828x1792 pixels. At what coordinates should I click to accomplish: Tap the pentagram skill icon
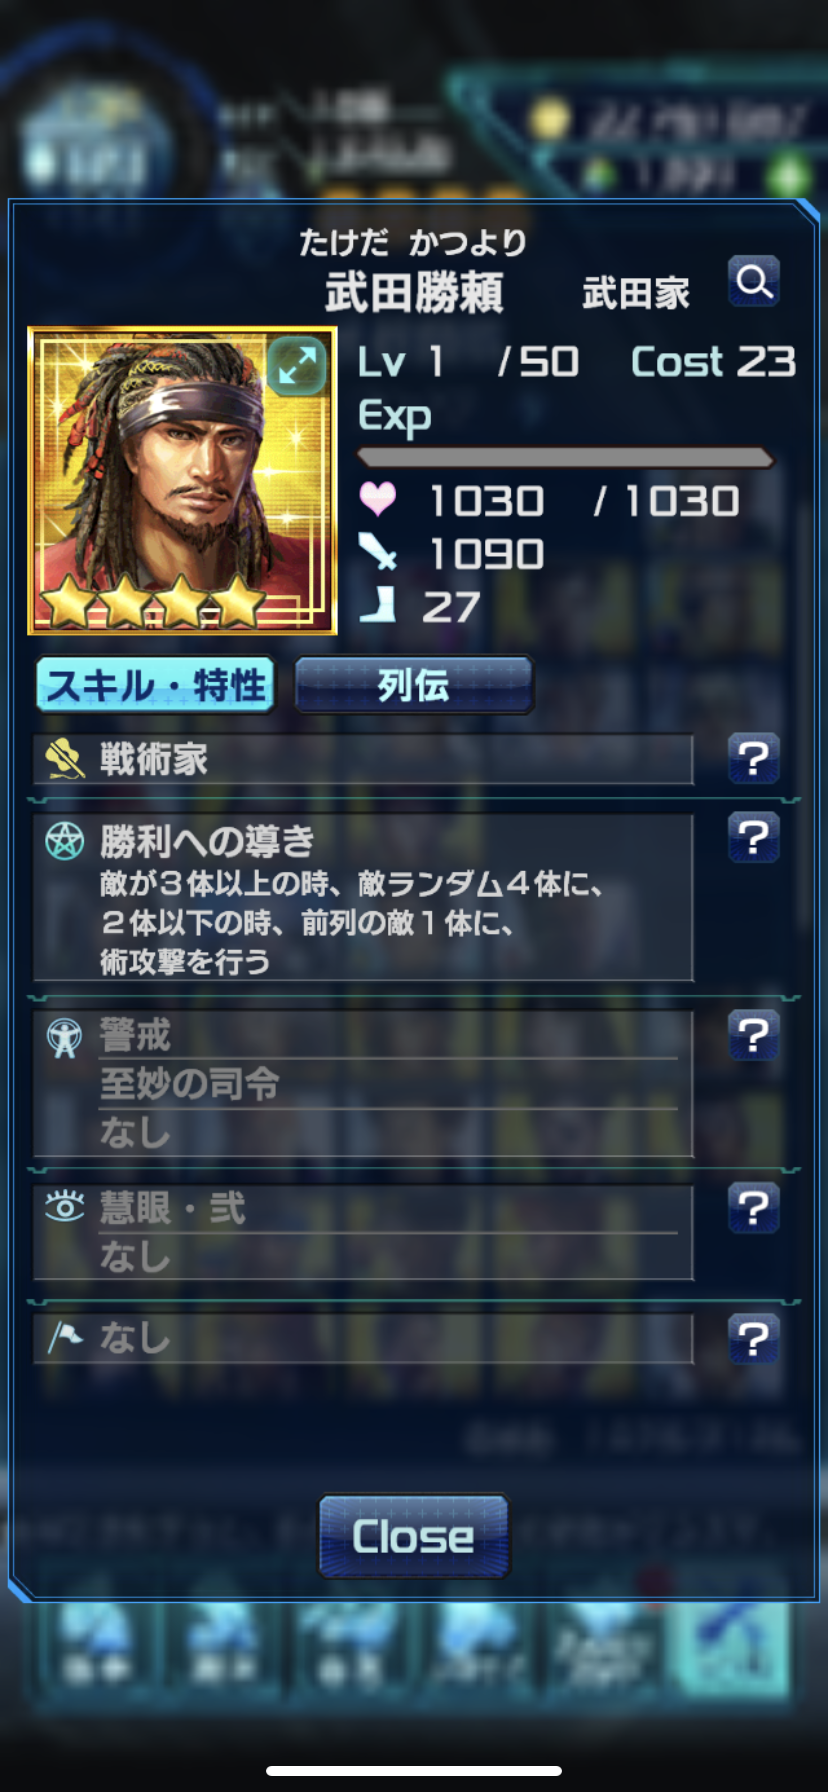pos(65,842)
